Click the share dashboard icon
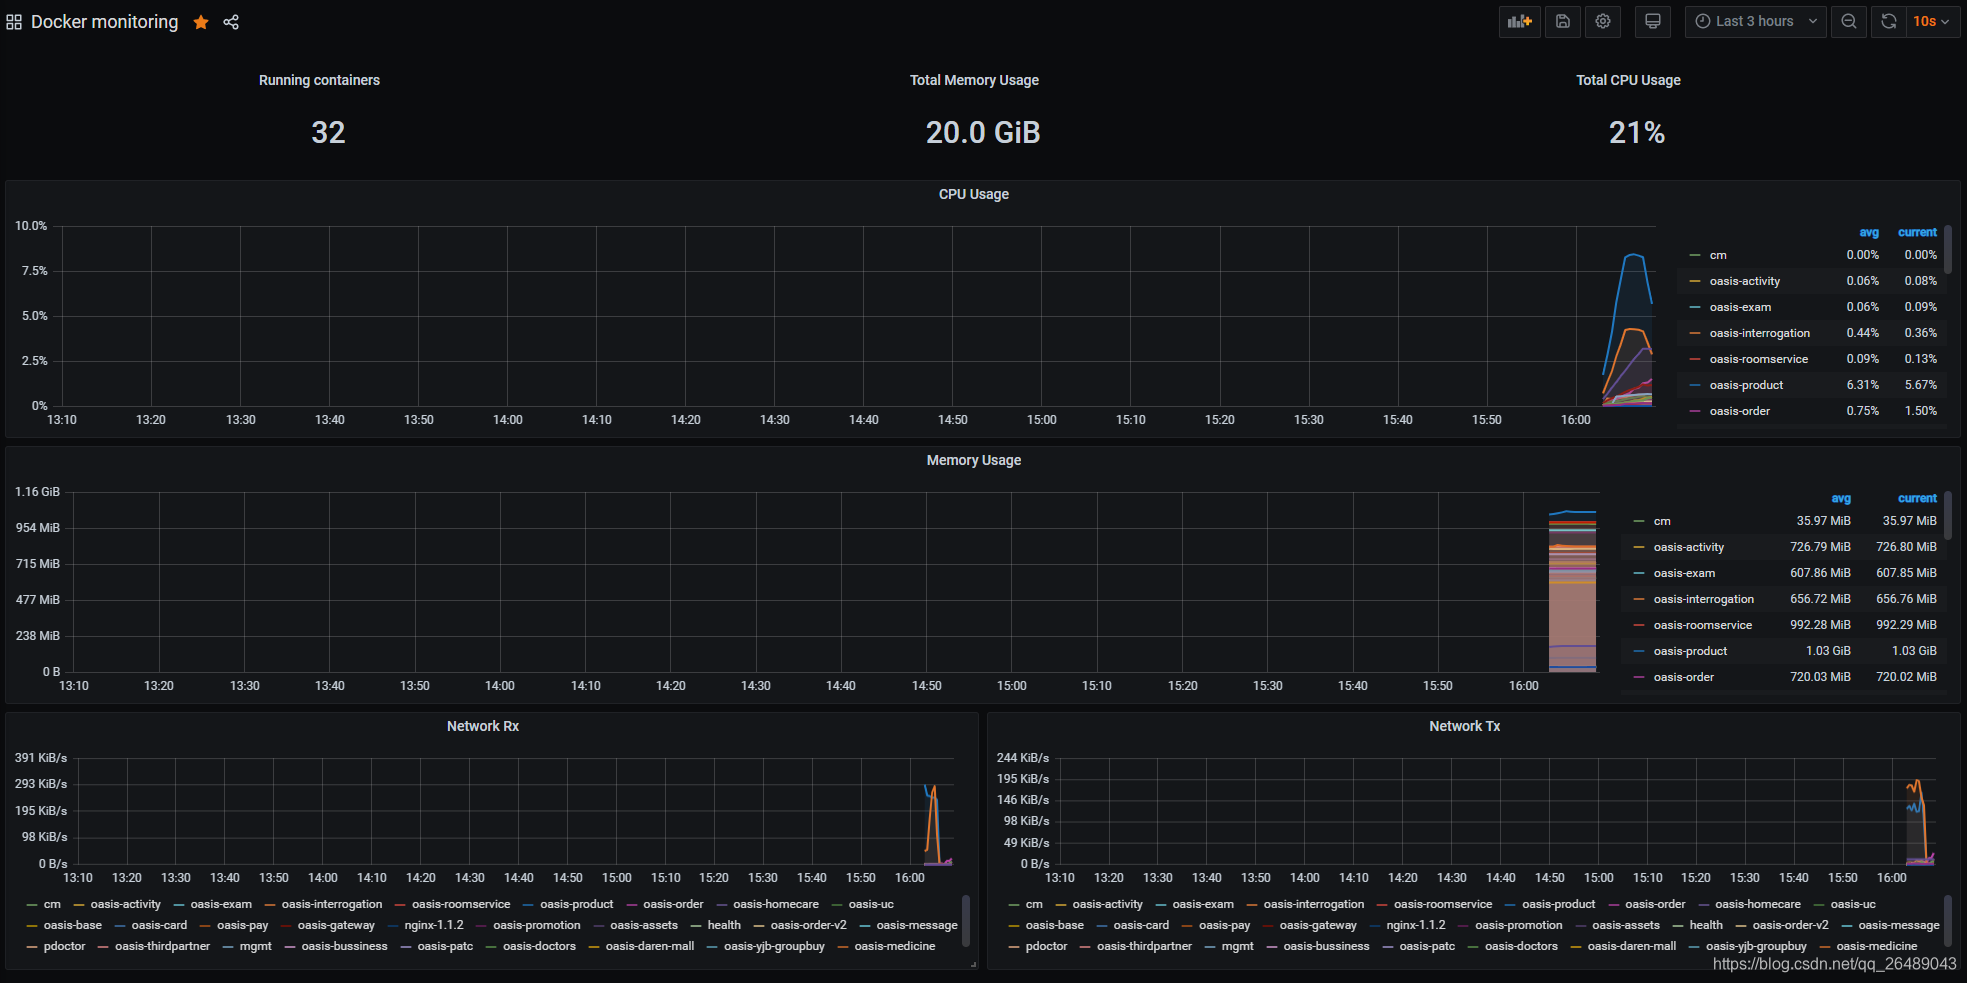 tap(231, 22)
